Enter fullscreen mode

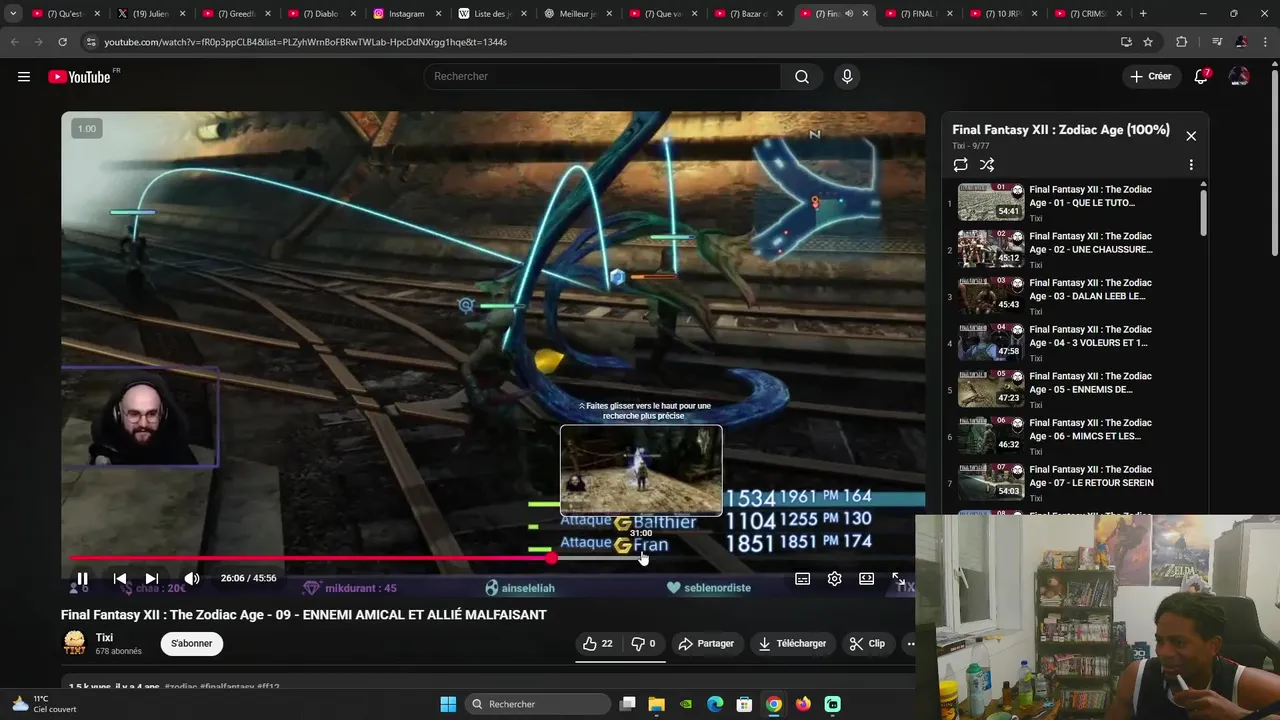click(x=898, y=578)
